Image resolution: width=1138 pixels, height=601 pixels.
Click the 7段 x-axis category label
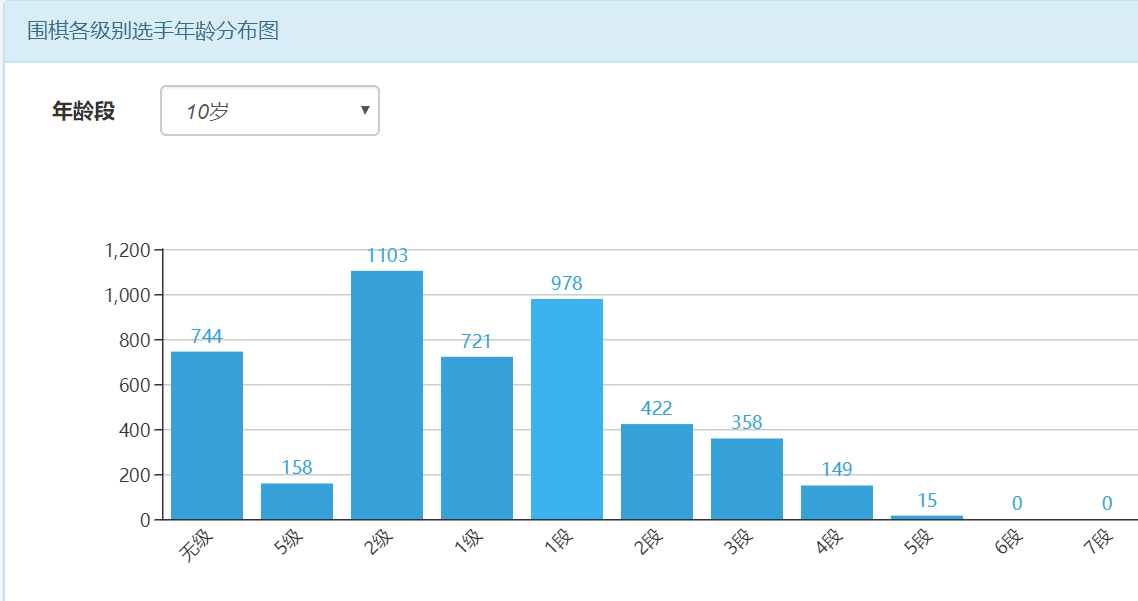coord(1098,542)
